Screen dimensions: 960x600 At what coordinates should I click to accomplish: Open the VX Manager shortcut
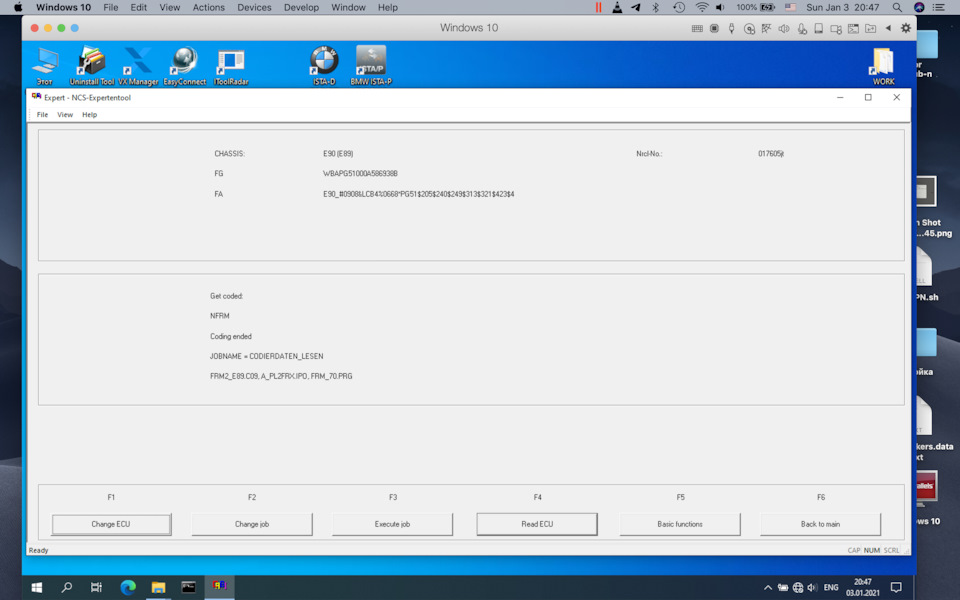138,65
